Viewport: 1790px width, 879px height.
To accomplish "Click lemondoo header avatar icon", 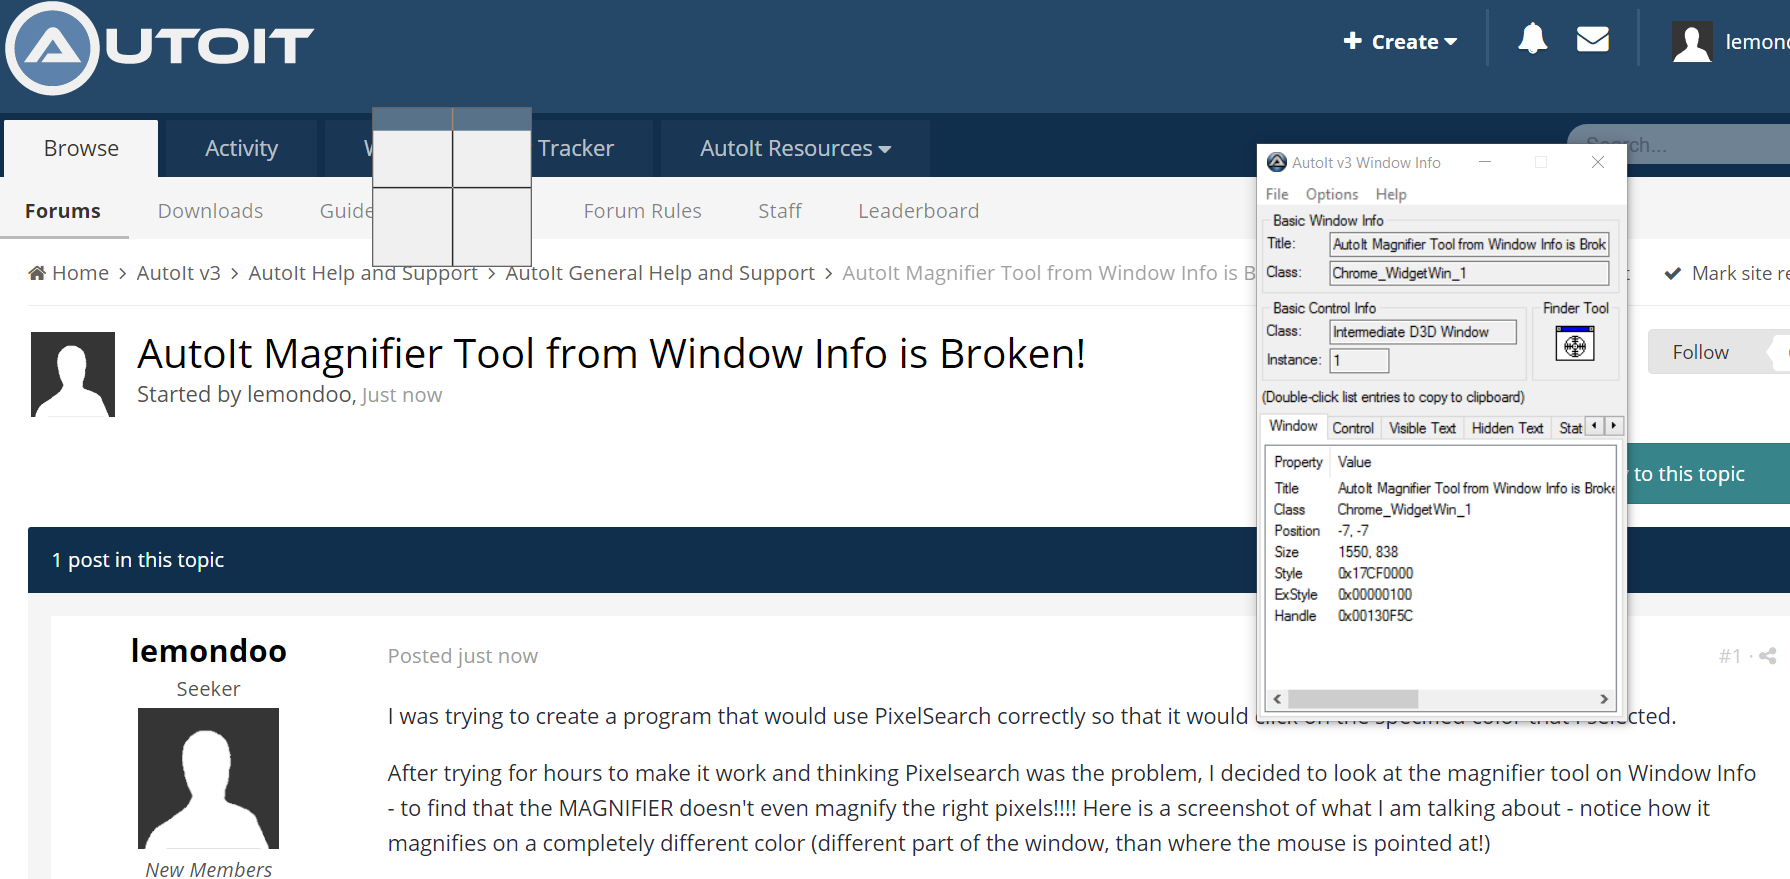I will coord(1692,41).
